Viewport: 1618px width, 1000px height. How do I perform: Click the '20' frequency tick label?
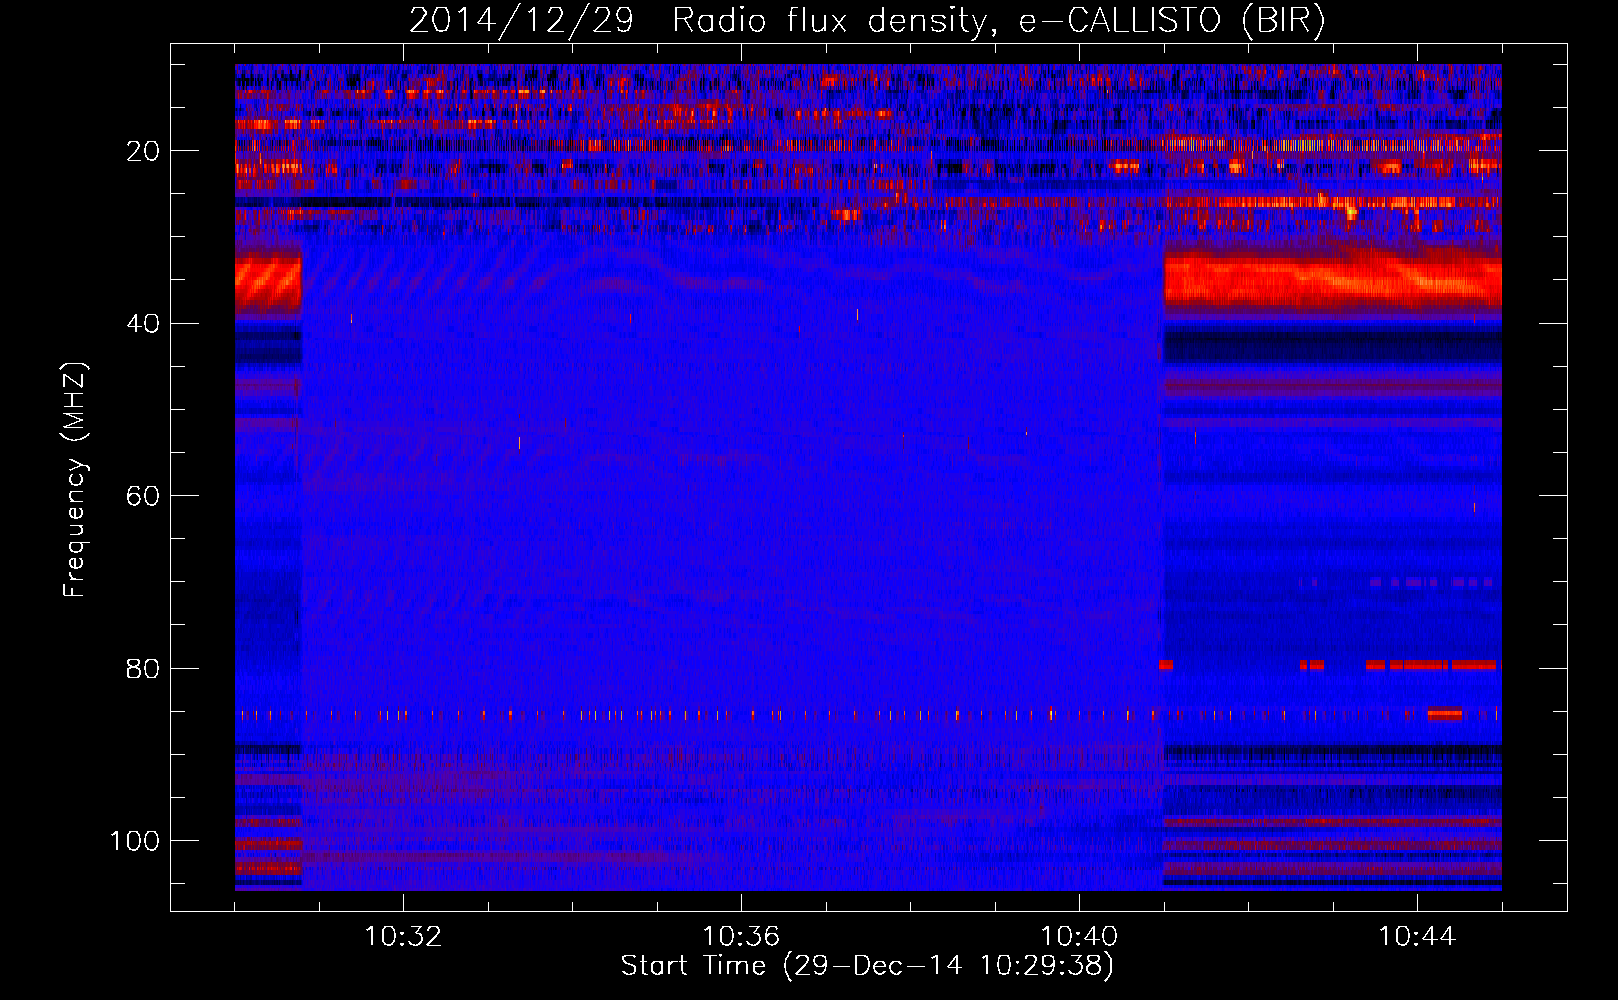click(143, 151)
